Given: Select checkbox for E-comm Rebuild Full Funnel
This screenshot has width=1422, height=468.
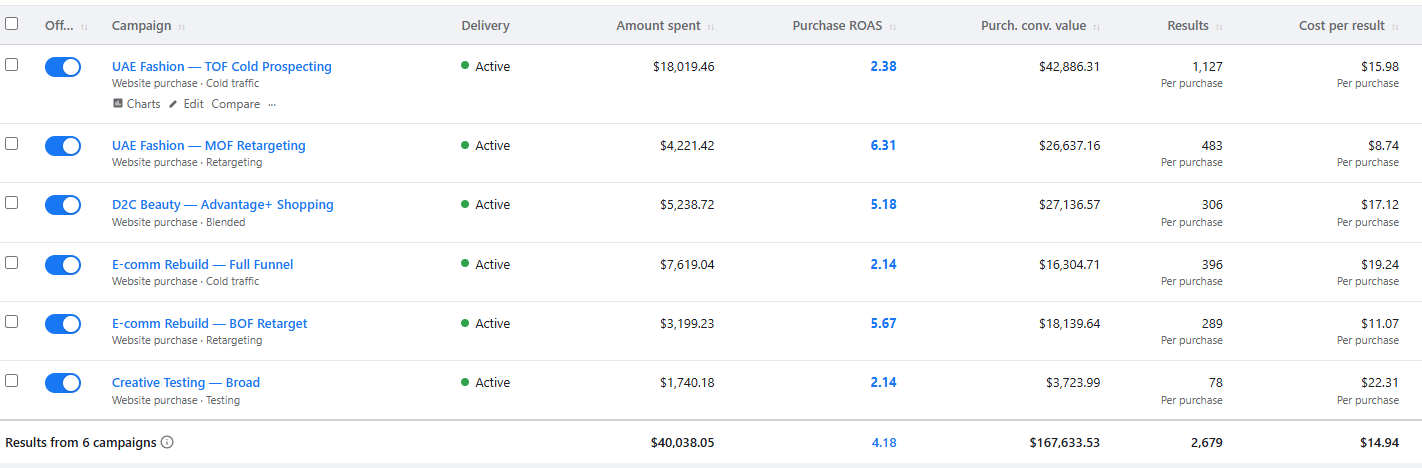Looking at the screenshot, I should (12, 262).
